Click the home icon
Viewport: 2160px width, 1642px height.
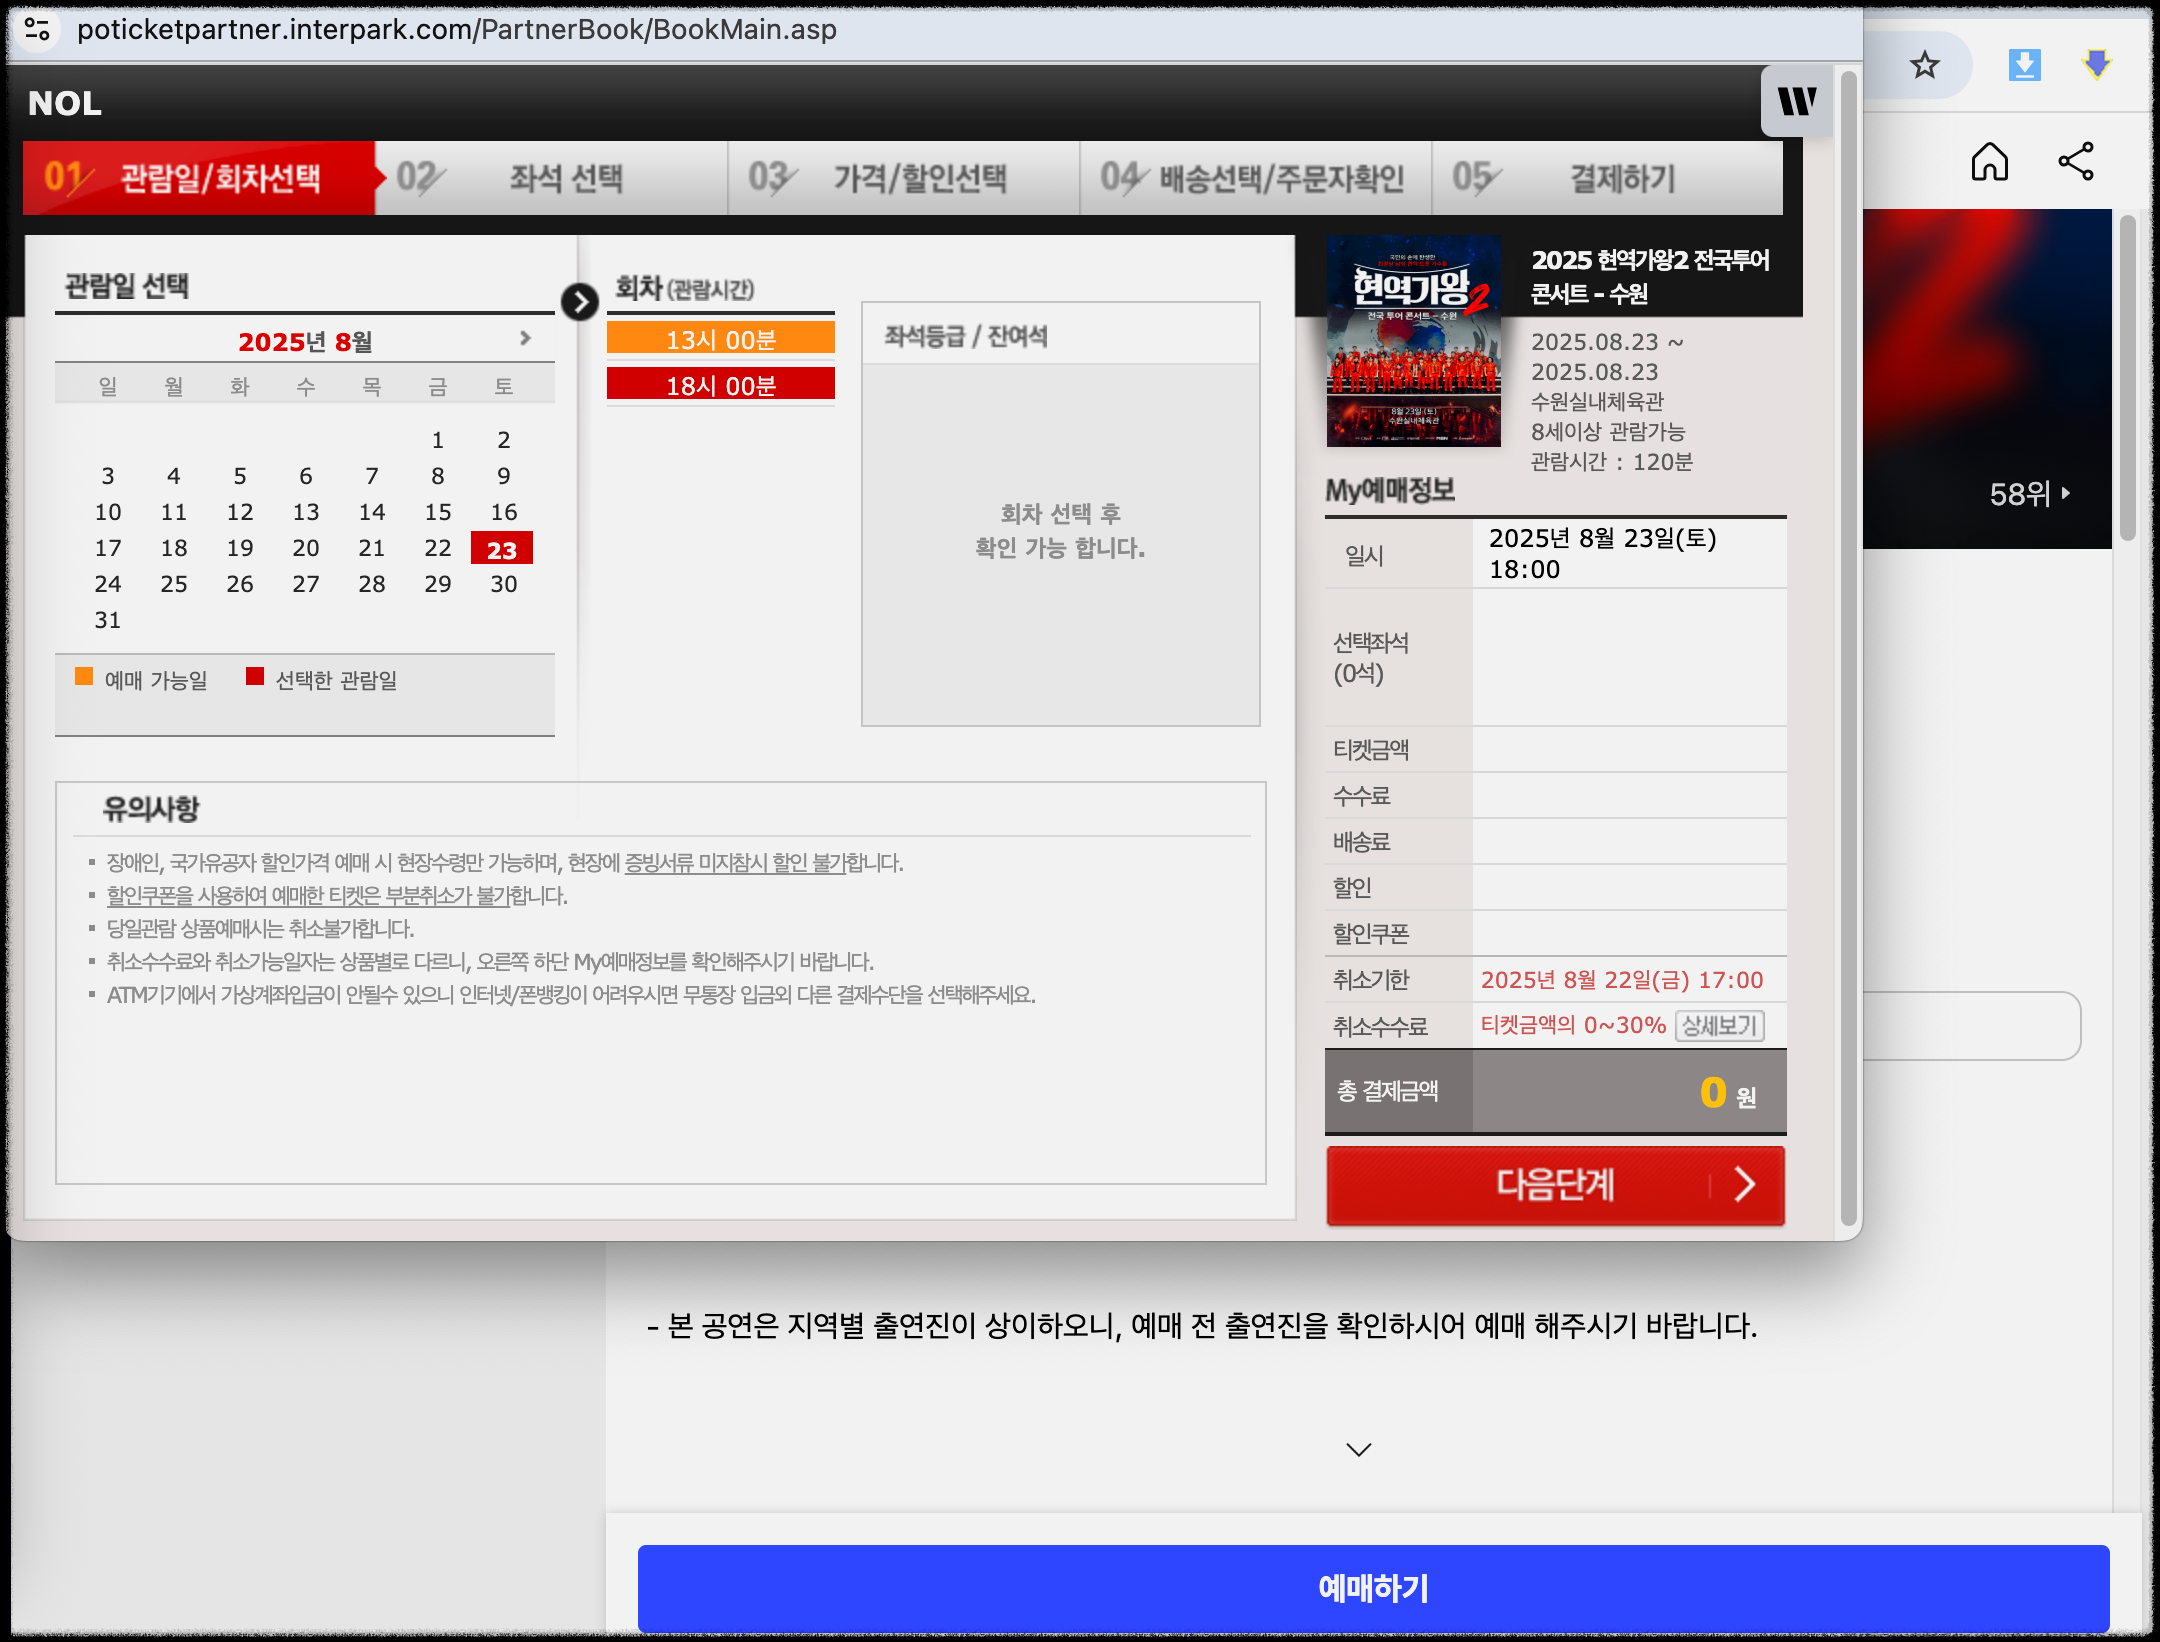[x=1989, y=161]
